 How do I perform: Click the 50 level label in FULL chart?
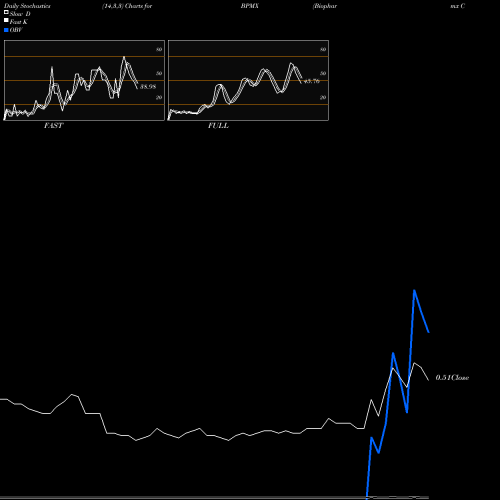pos(323,73)
